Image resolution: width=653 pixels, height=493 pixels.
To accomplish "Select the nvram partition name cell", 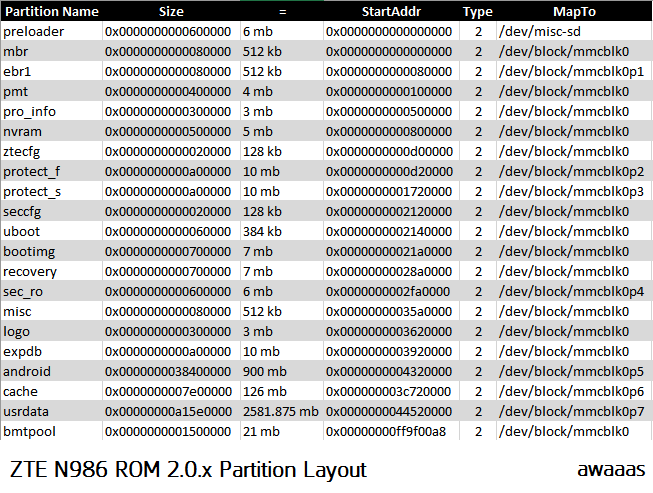I will 25,131.
